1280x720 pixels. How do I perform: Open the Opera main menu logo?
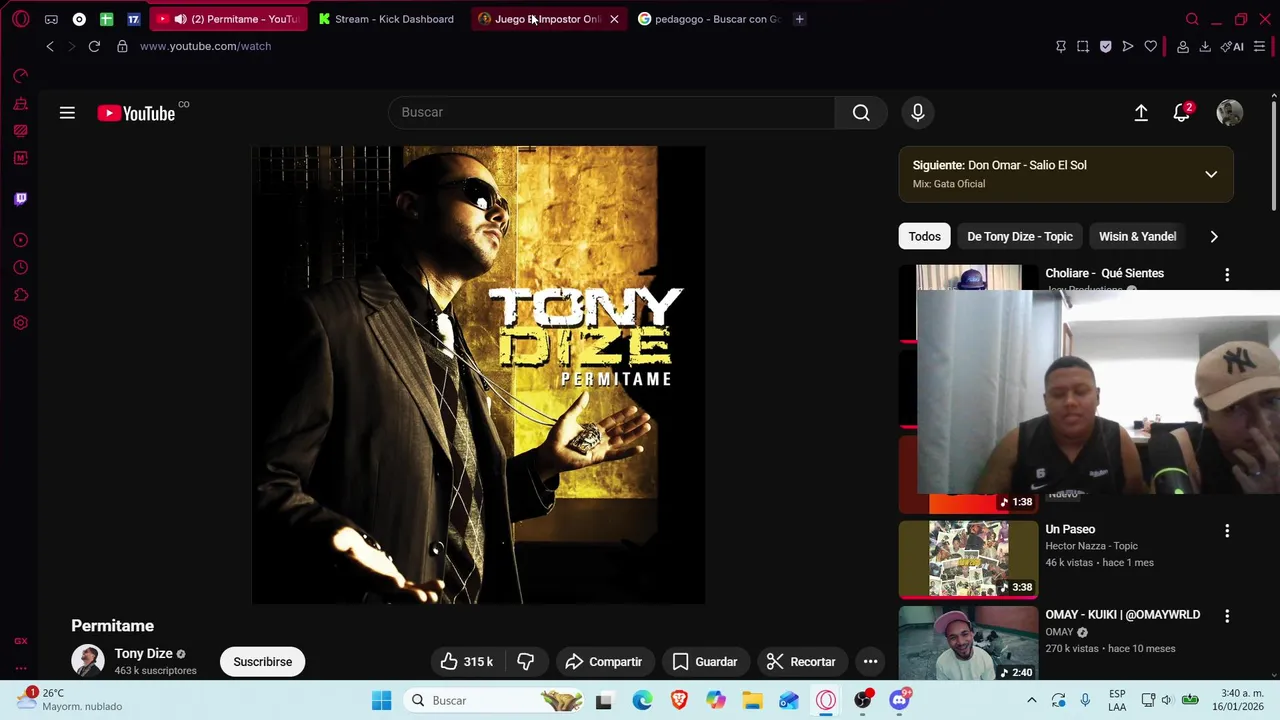pyautogui.click(x=20, y=19)
